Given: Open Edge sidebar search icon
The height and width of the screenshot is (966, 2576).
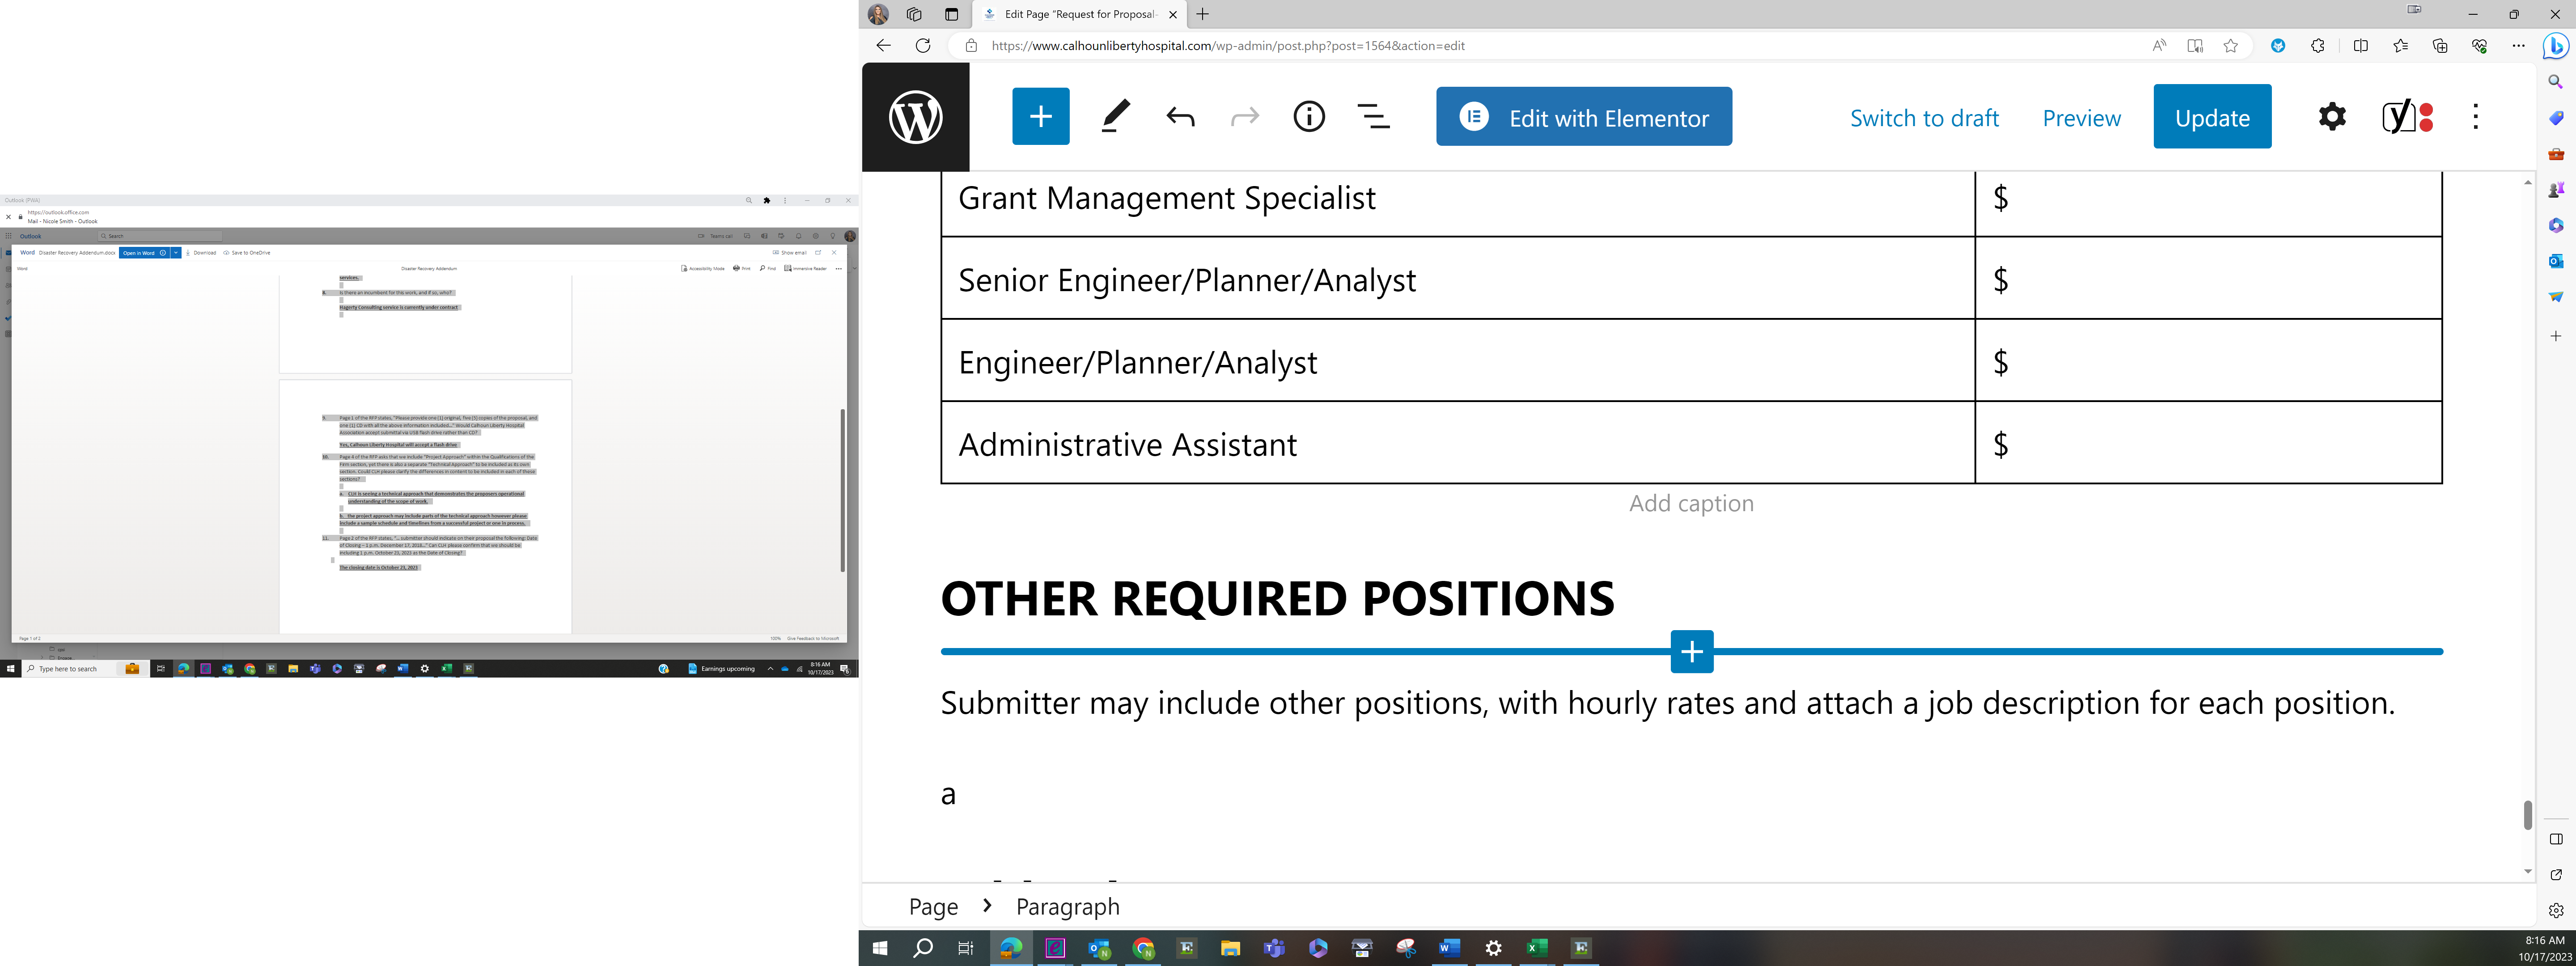Looking at the screenshot, I should point(2555,82).
